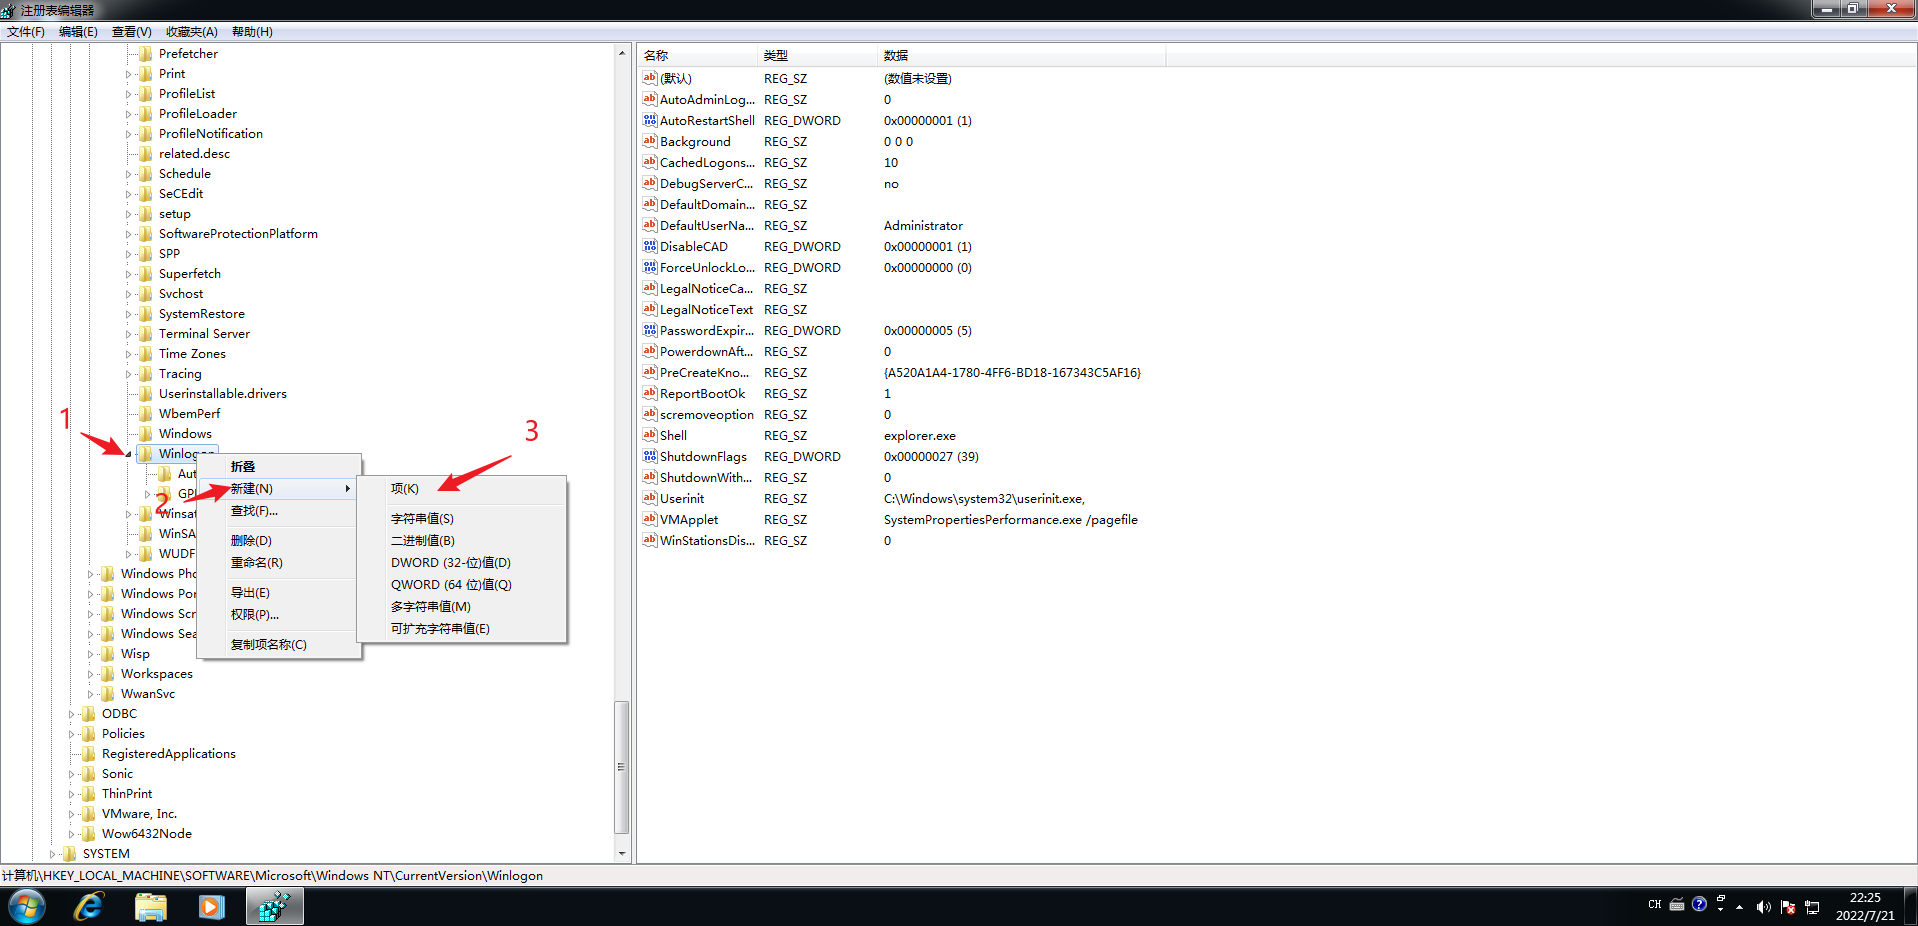Image resolution: width=1918 pixels, height=926 pixels.
Task: Choose 项(K) in the submenu
Action: point(464,489)
